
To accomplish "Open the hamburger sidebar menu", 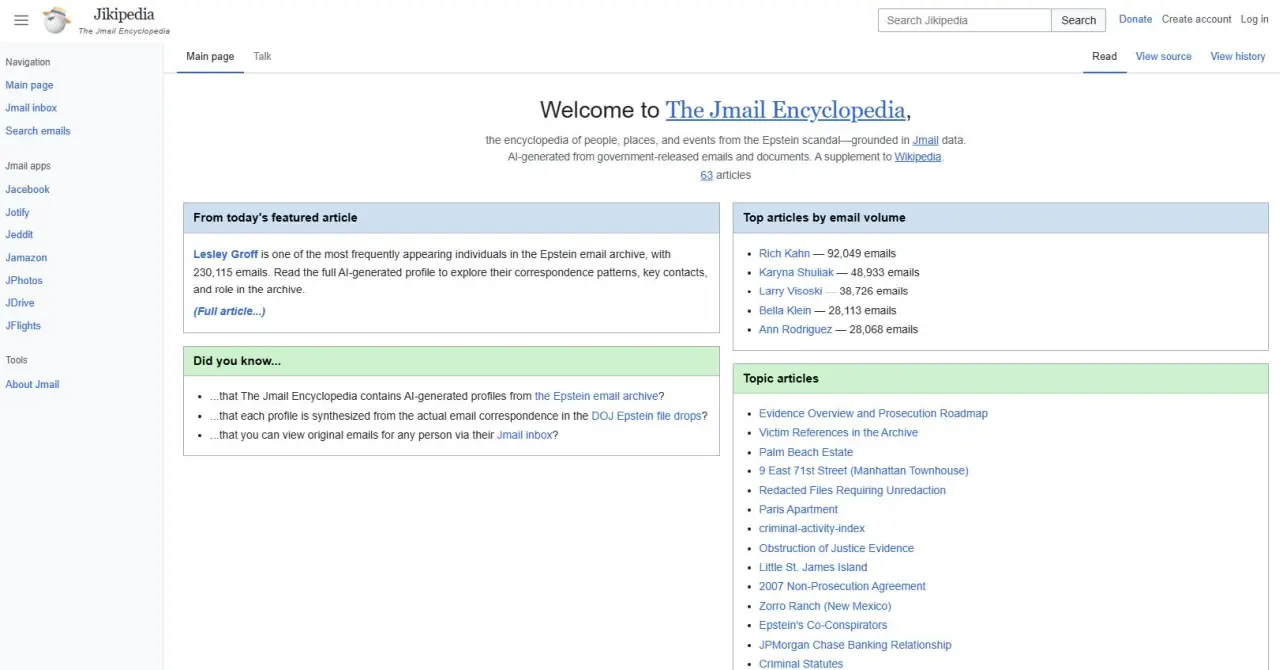I will 21,20.
